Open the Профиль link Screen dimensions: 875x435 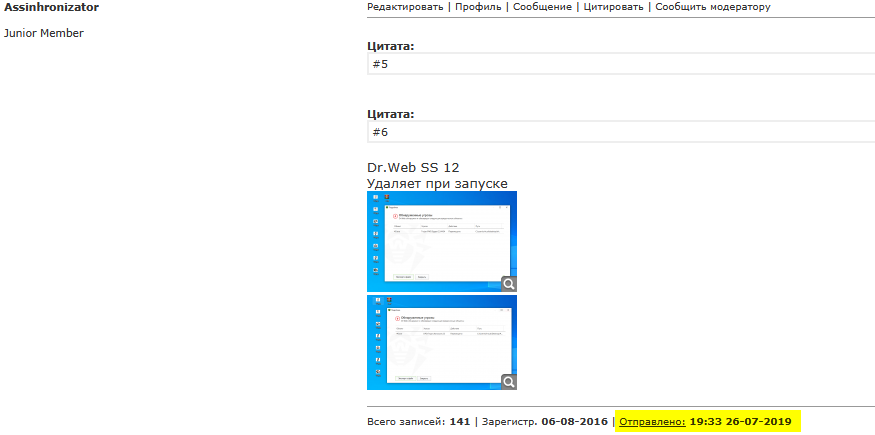click(478, 7)
